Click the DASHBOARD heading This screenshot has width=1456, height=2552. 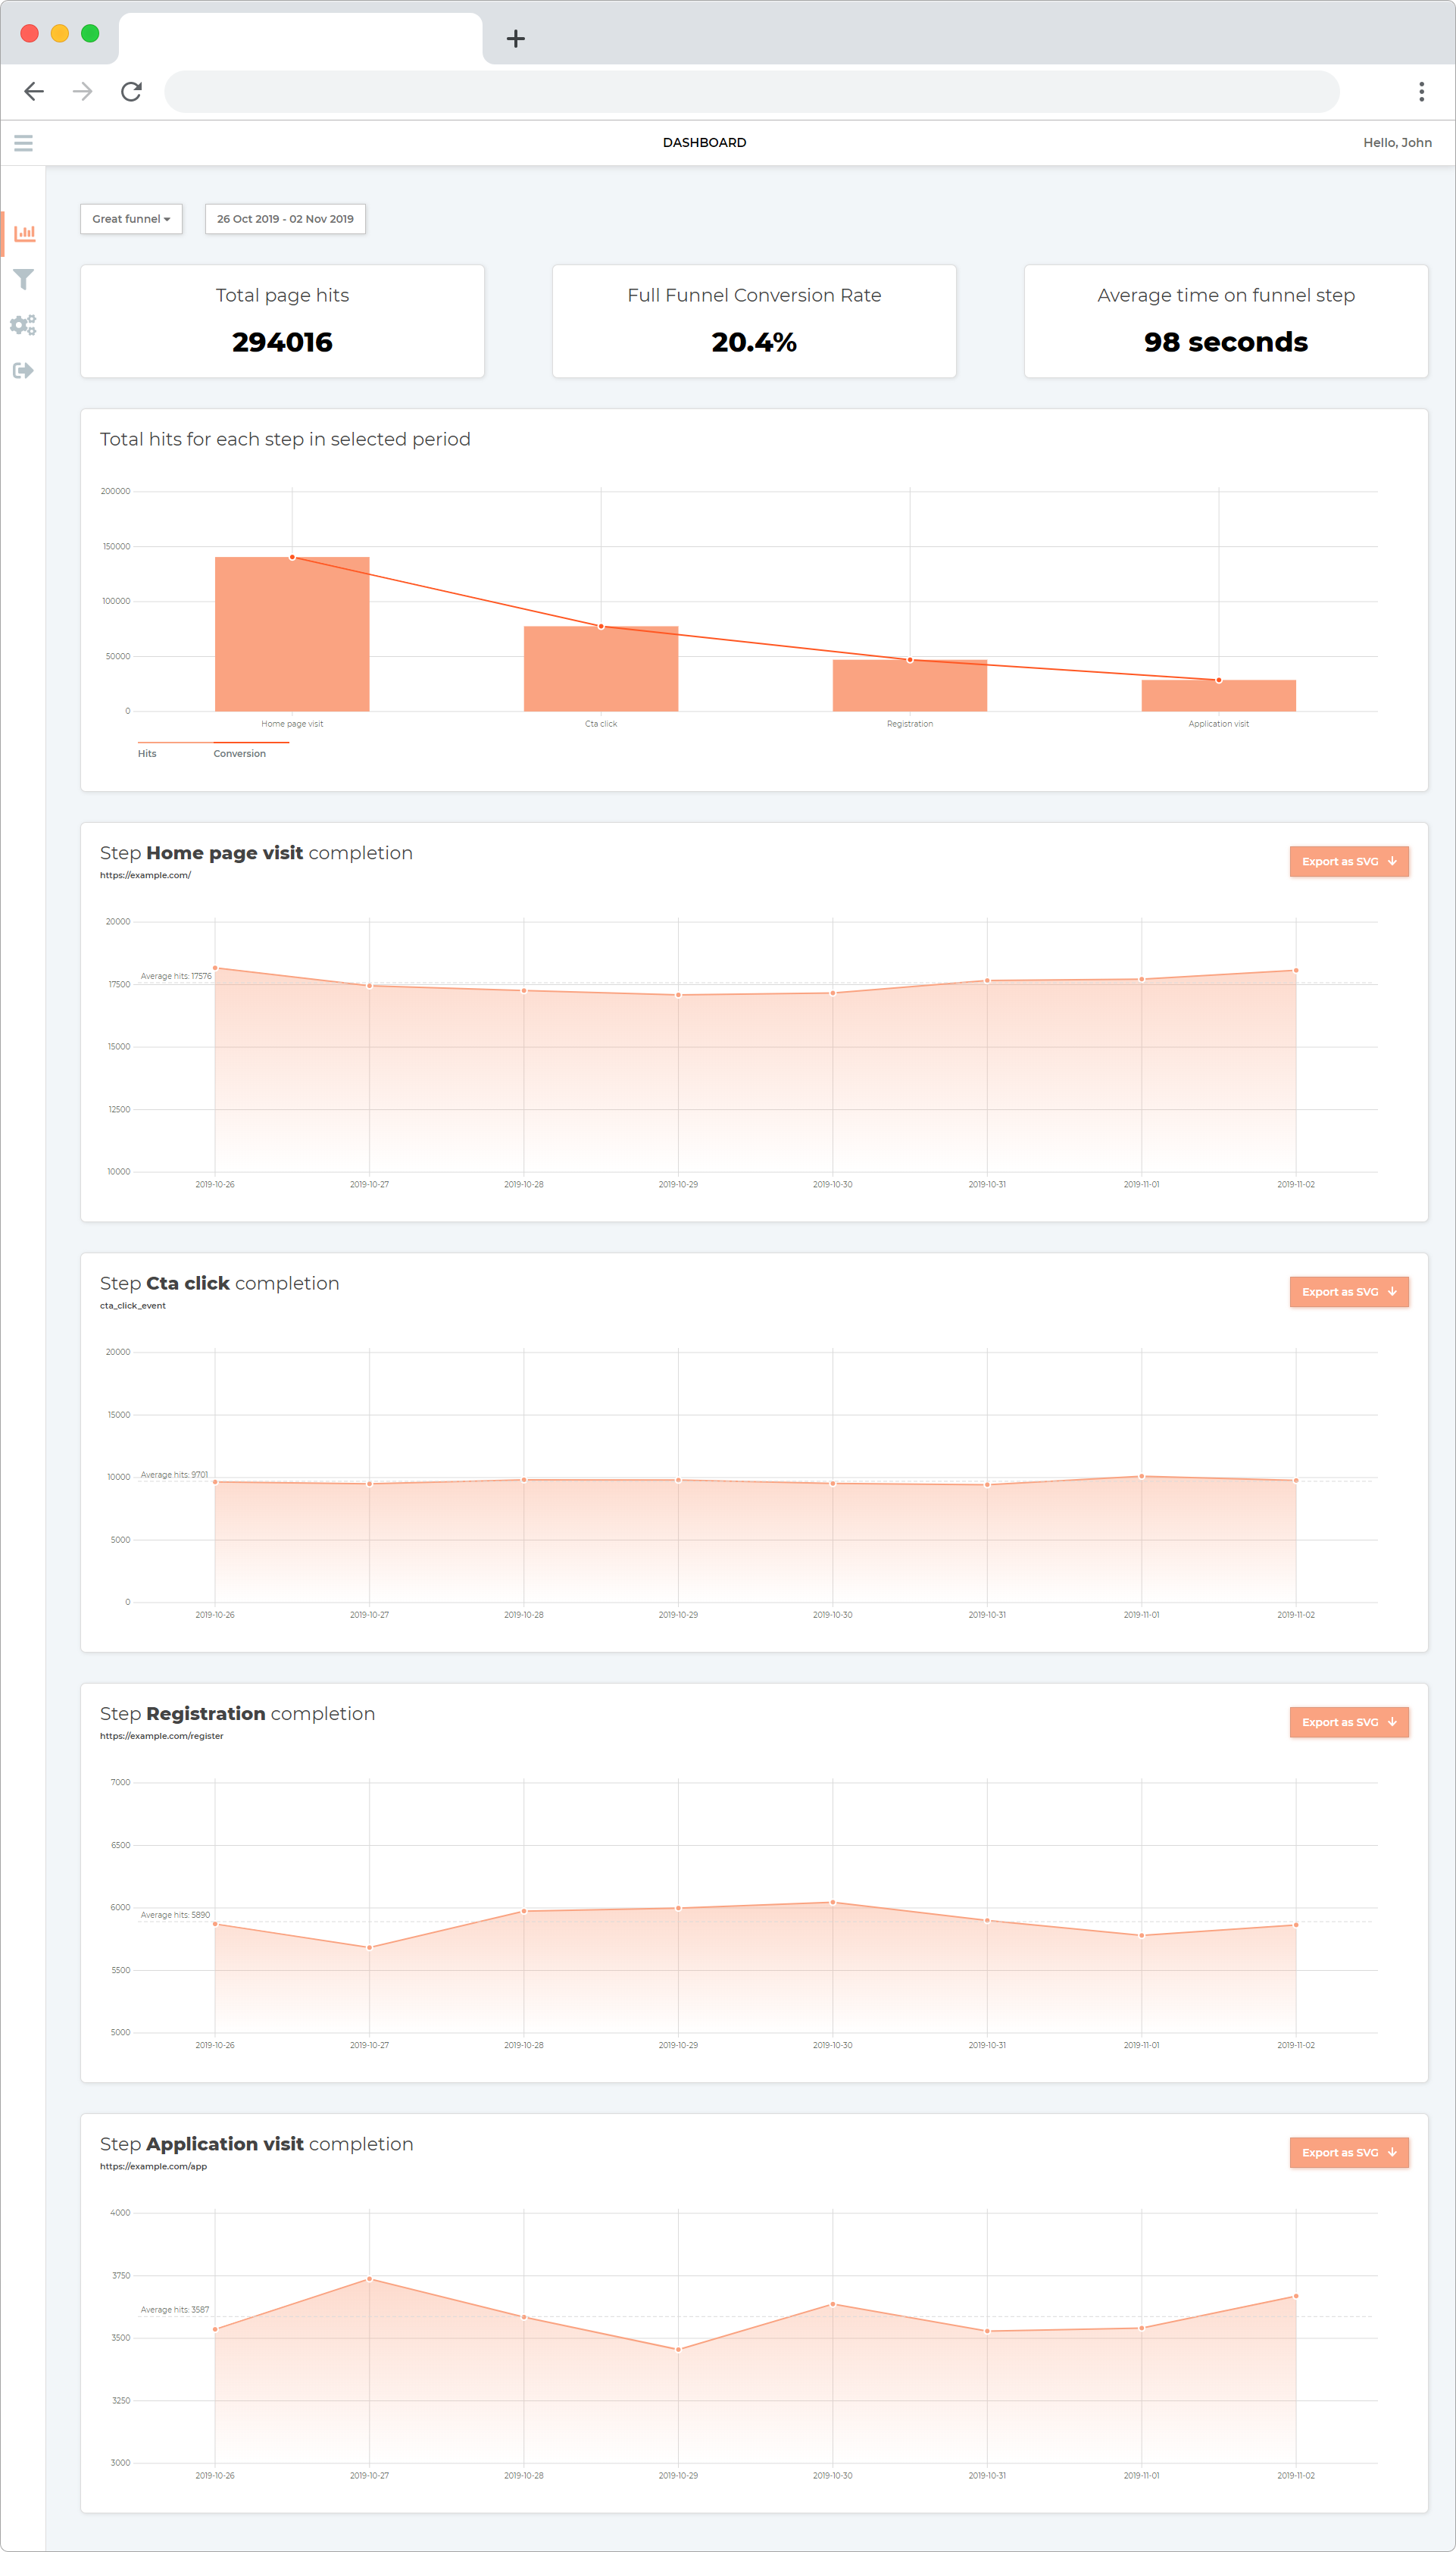704,142
